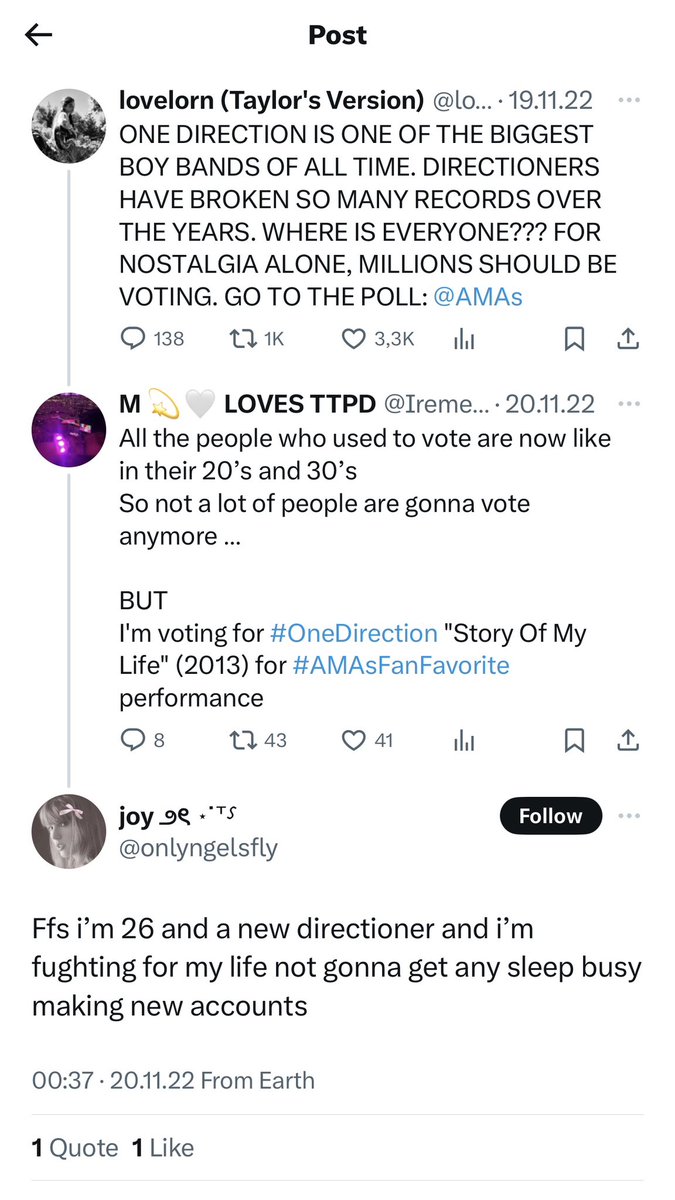The height and width of the screenshot is (1200, 675).
Task: Share lovelorn's post via share icon
Action: tap(628, 339)
